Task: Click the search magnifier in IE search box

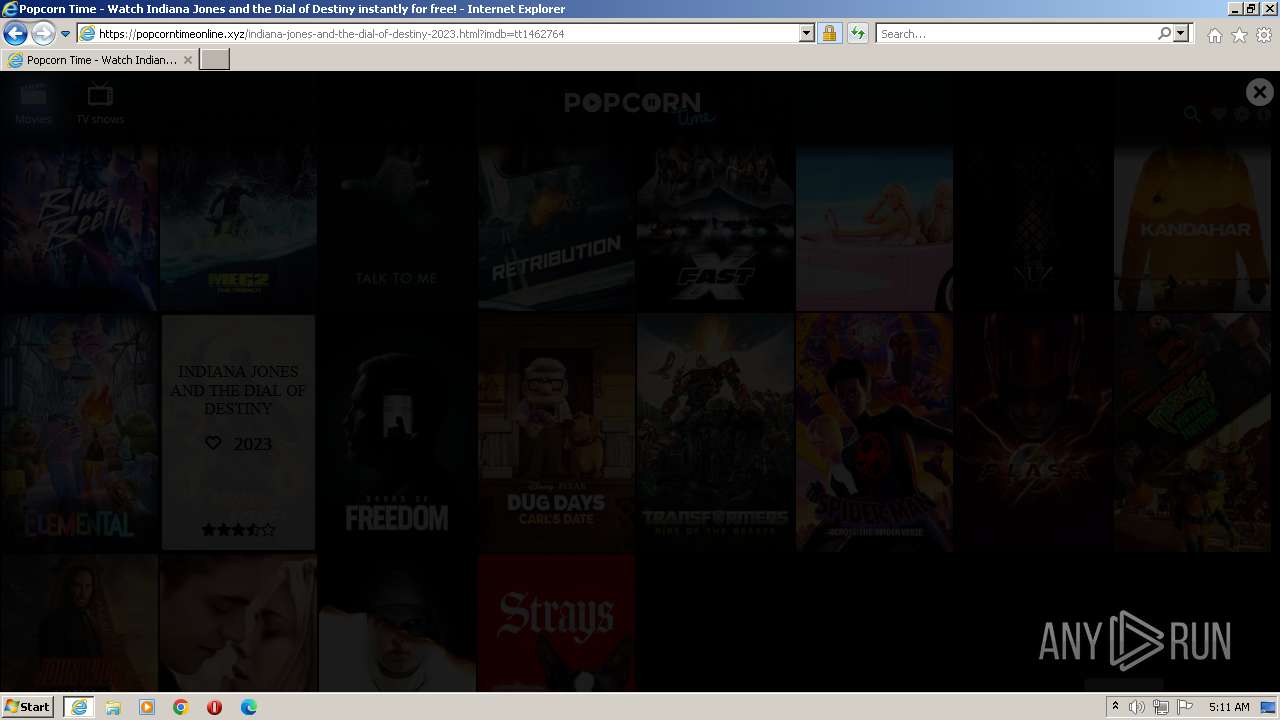Action: point(1164,33)
